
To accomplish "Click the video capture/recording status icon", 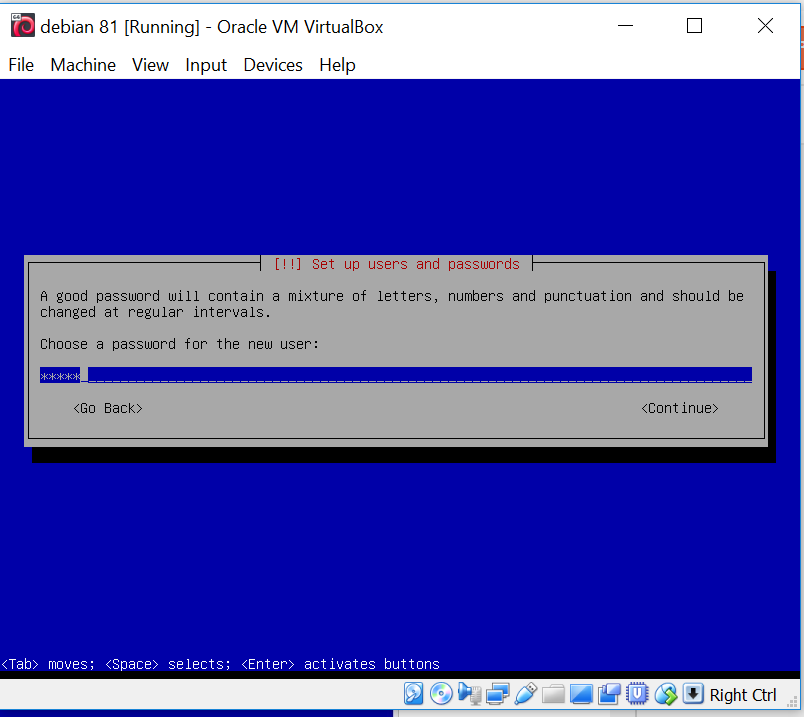I will pyautogui.click(x=609, y=694).
